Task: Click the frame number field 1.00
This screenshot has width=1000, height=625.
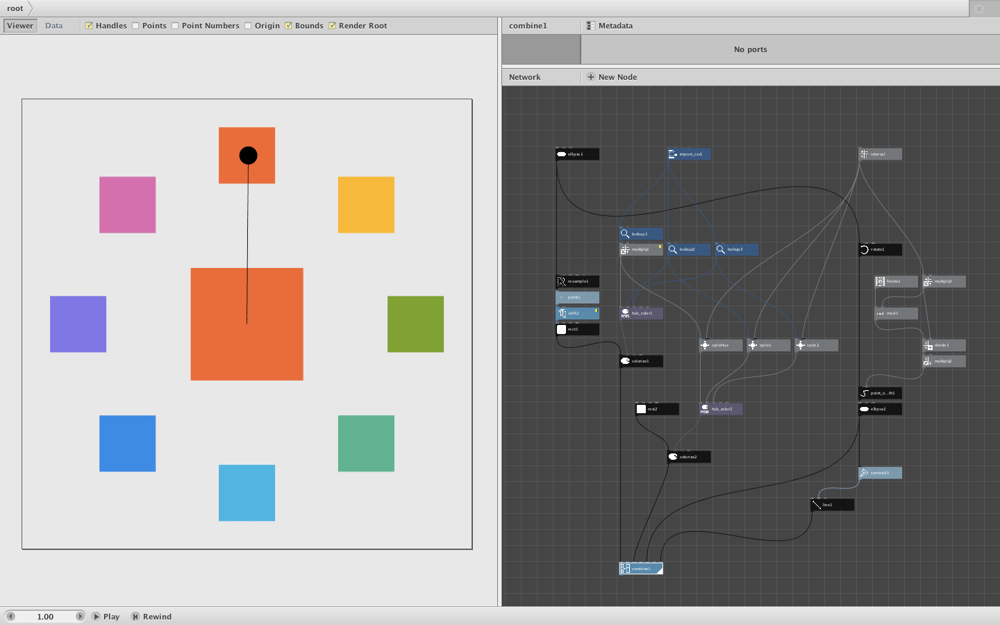Action: (x=45, y=617)
